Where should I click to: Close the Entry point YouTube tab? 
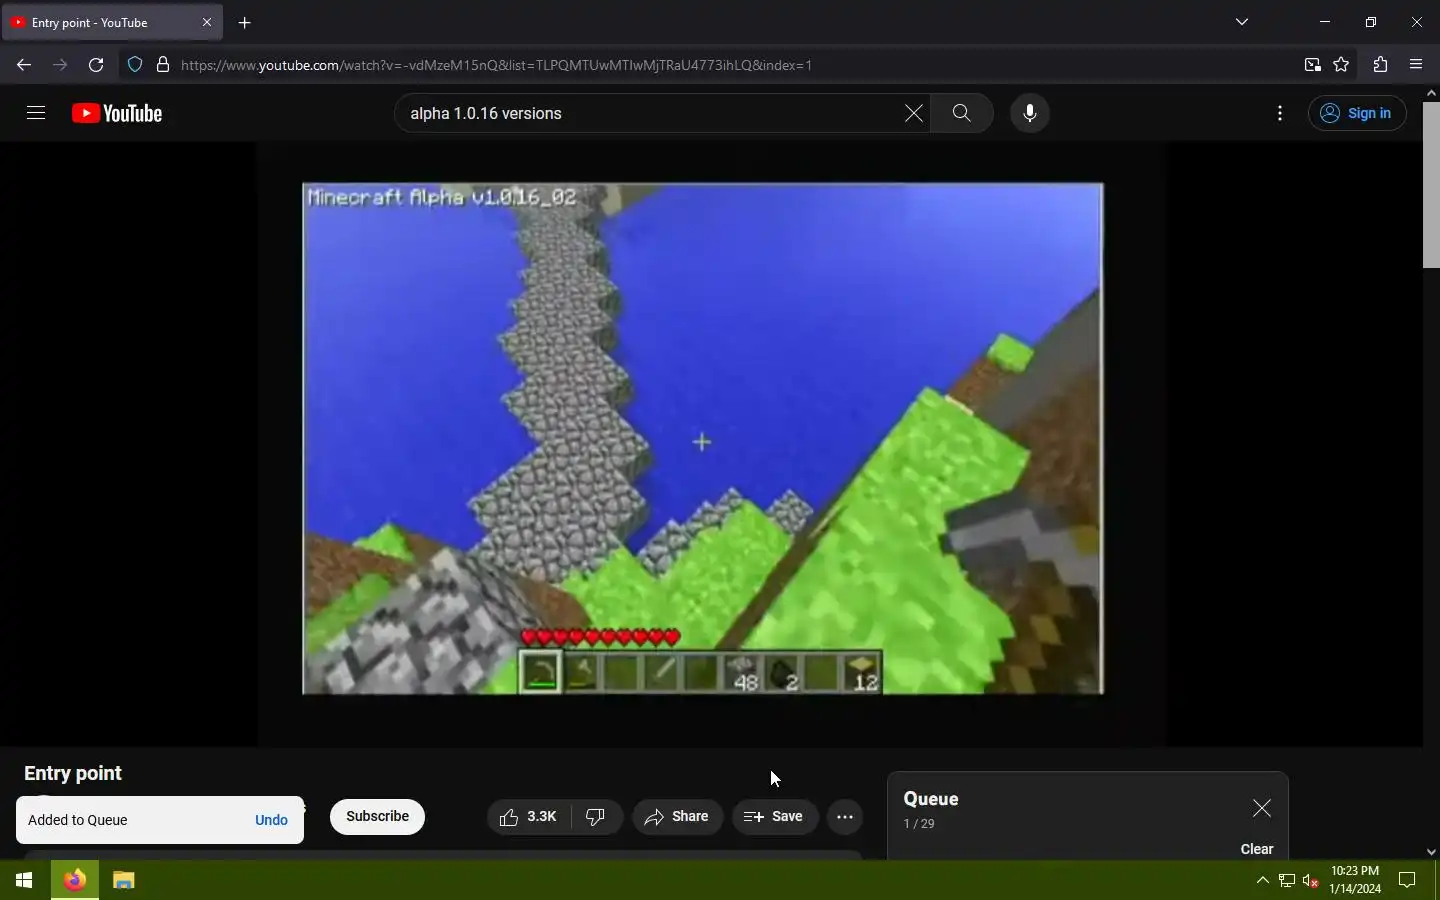click(x=207, y=22)
